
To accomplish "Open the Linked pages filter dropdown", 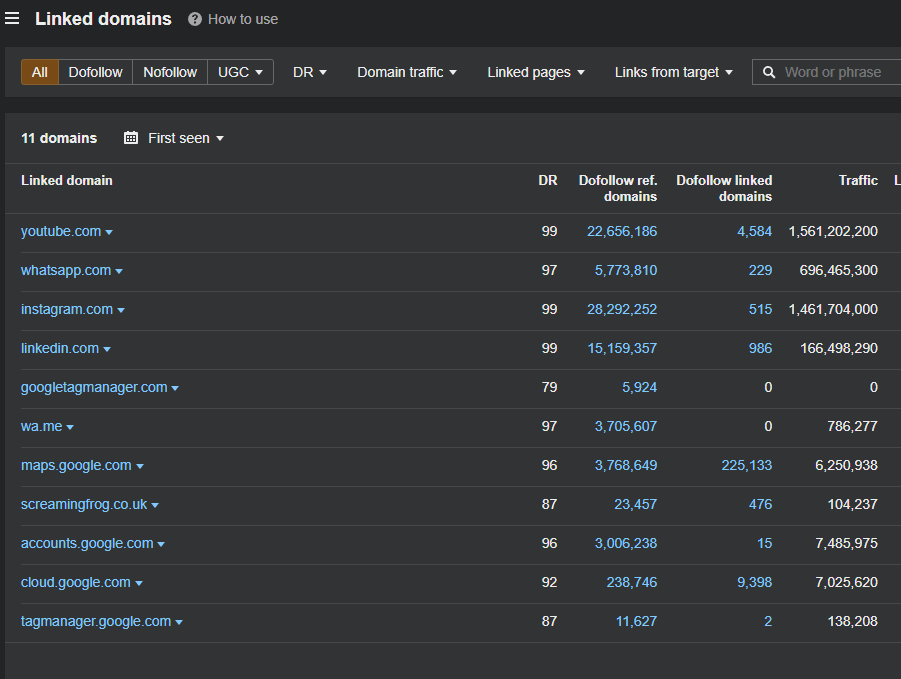I will pos(536,72).
